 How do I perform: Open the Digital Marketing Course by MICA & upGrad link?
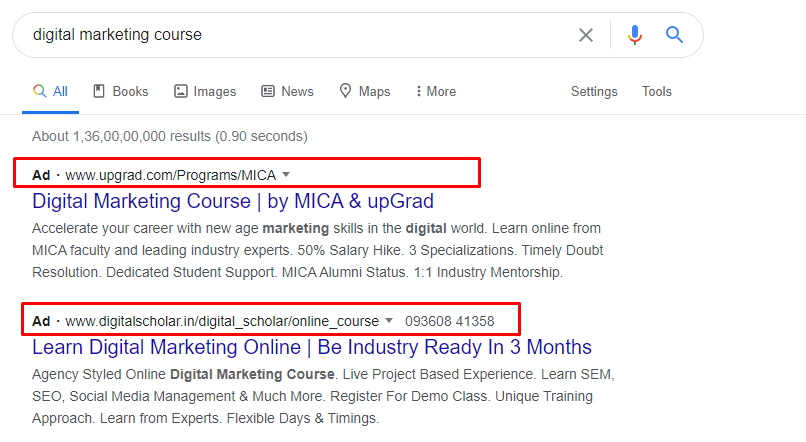(233, 201)
